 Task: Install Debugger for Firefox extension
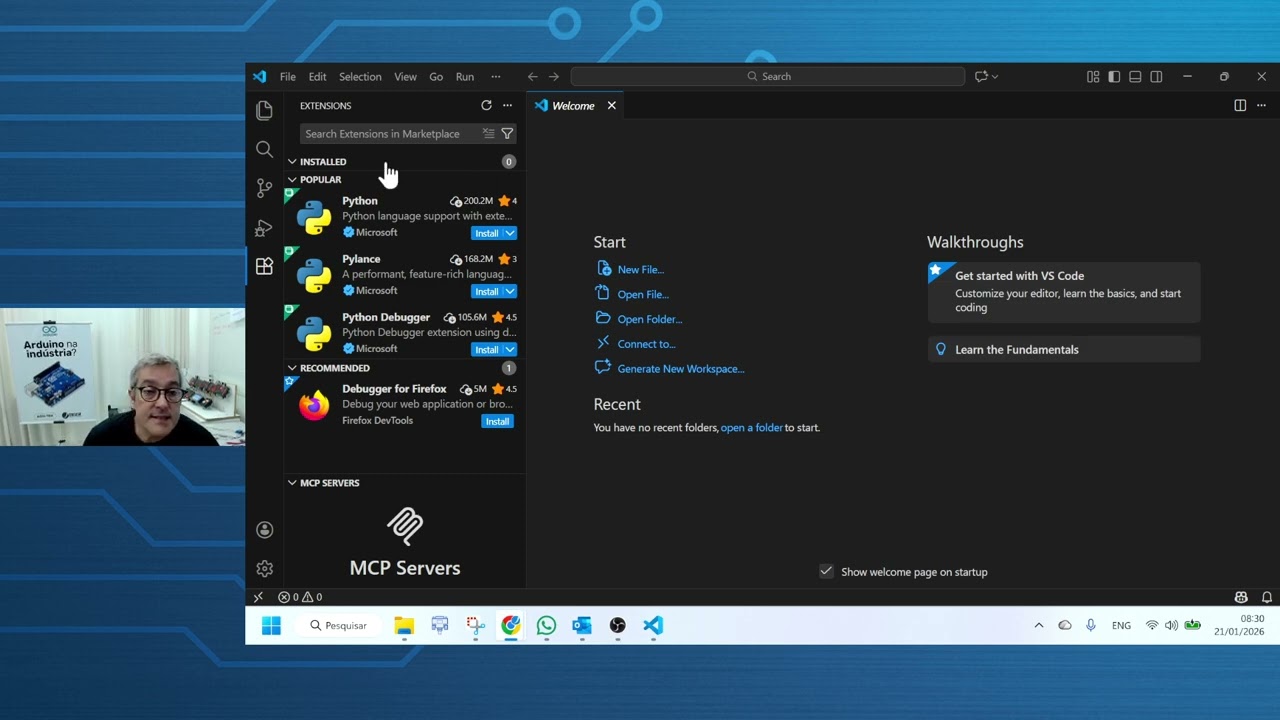pos(497,421)
